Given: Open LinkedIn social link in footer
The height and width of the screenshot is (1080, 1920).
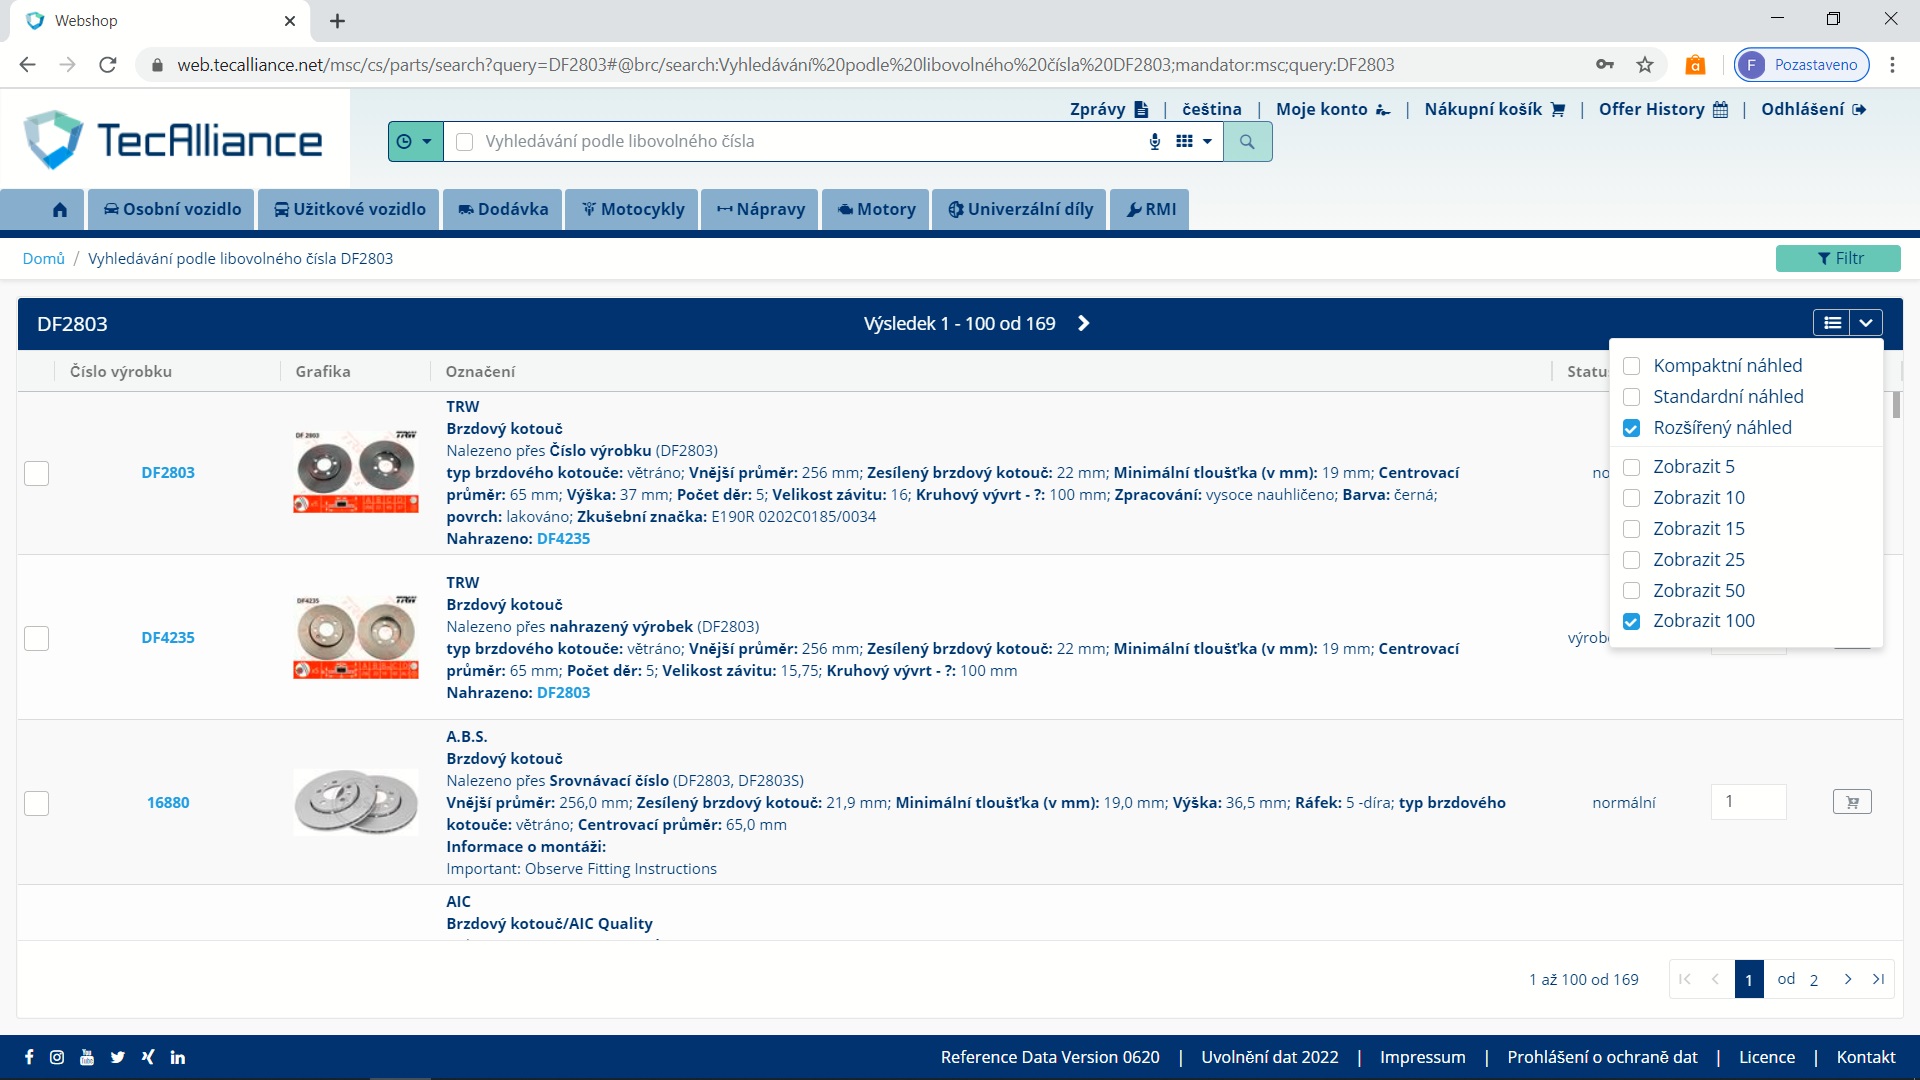Looking at the screenshot, I should pos(178,1057).
